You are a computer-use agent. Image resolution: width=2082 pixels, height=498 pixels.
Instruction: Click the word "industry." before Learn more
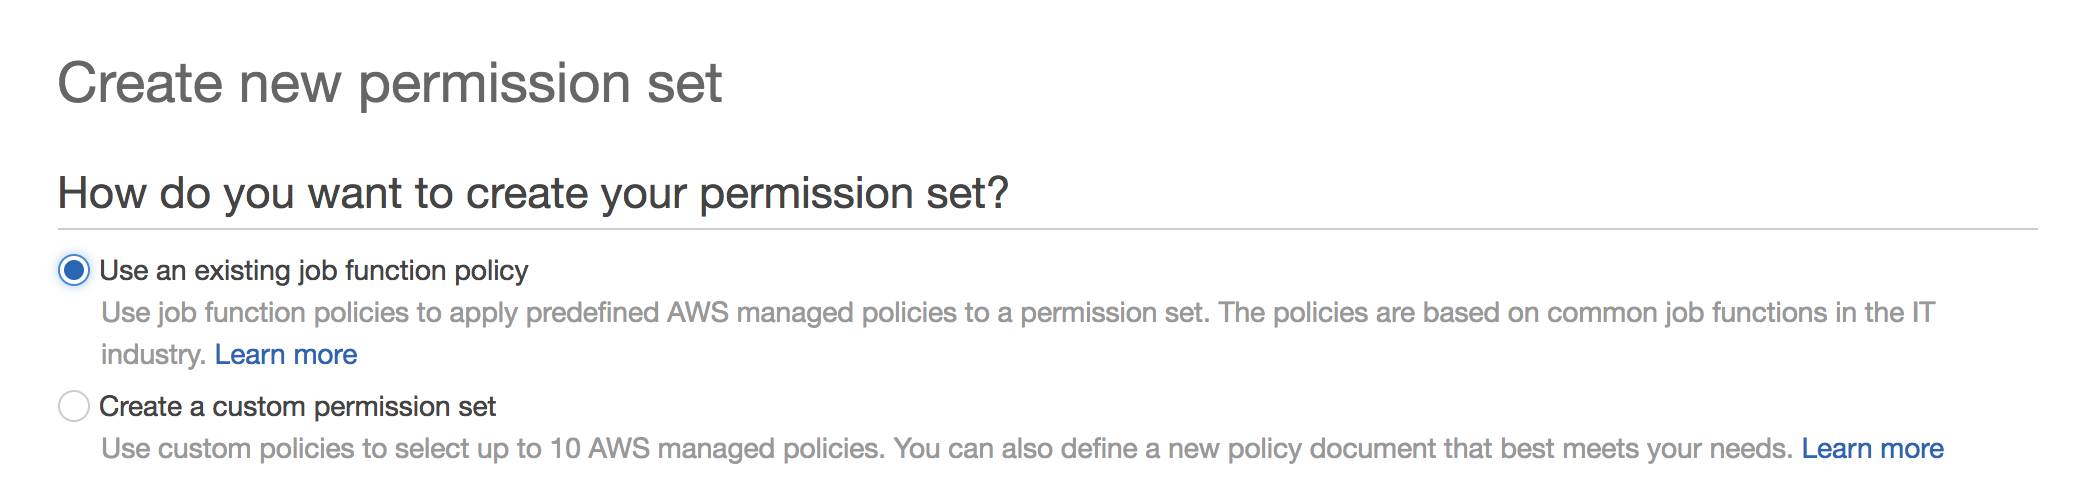pos(153,355)
